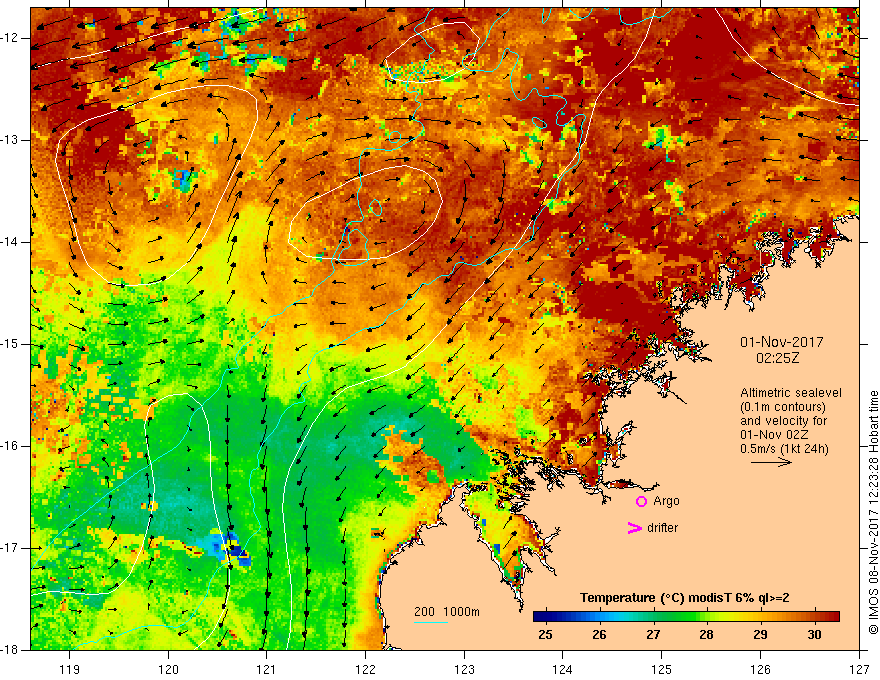Click the color bar tick label 25

[545, 635]
